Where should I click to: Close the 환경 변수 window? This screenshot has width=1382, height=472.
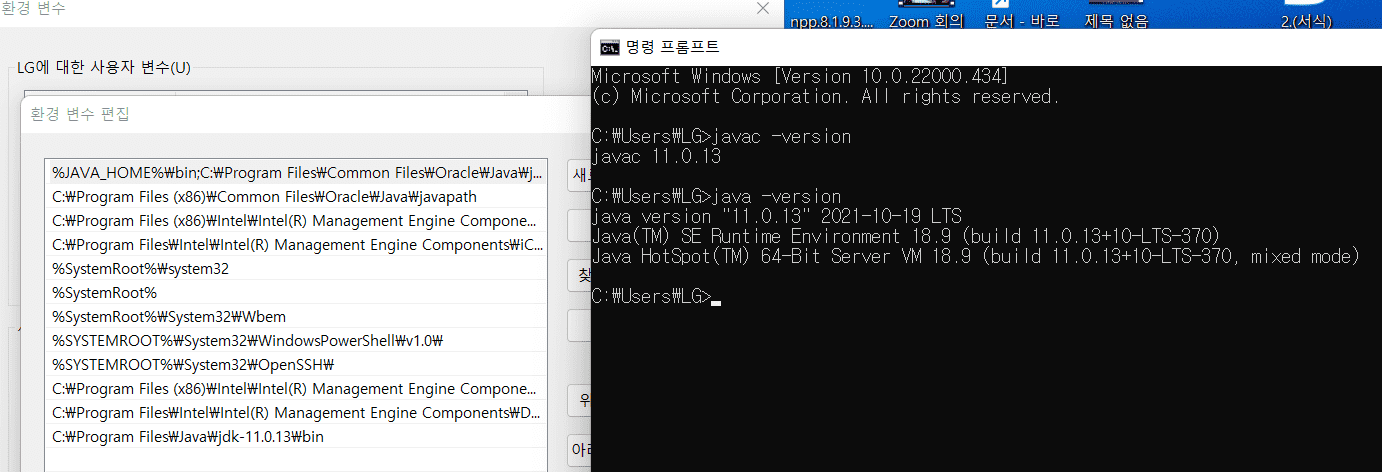pos(763,8)
